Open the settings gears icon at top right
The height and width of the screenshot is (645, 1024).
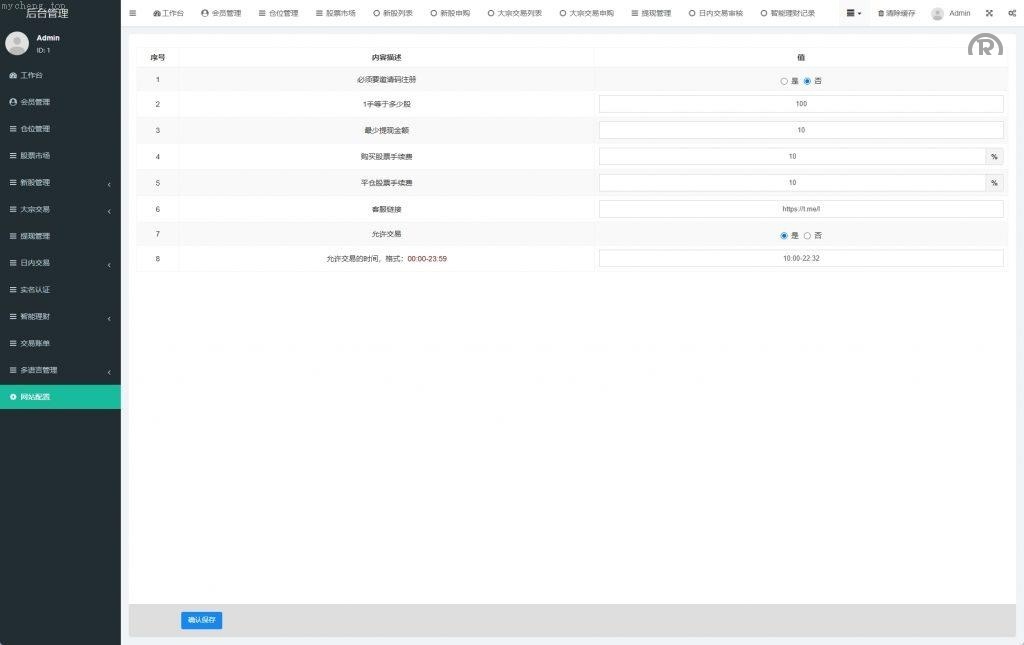pyautogui.click(x=1011, y=13)
